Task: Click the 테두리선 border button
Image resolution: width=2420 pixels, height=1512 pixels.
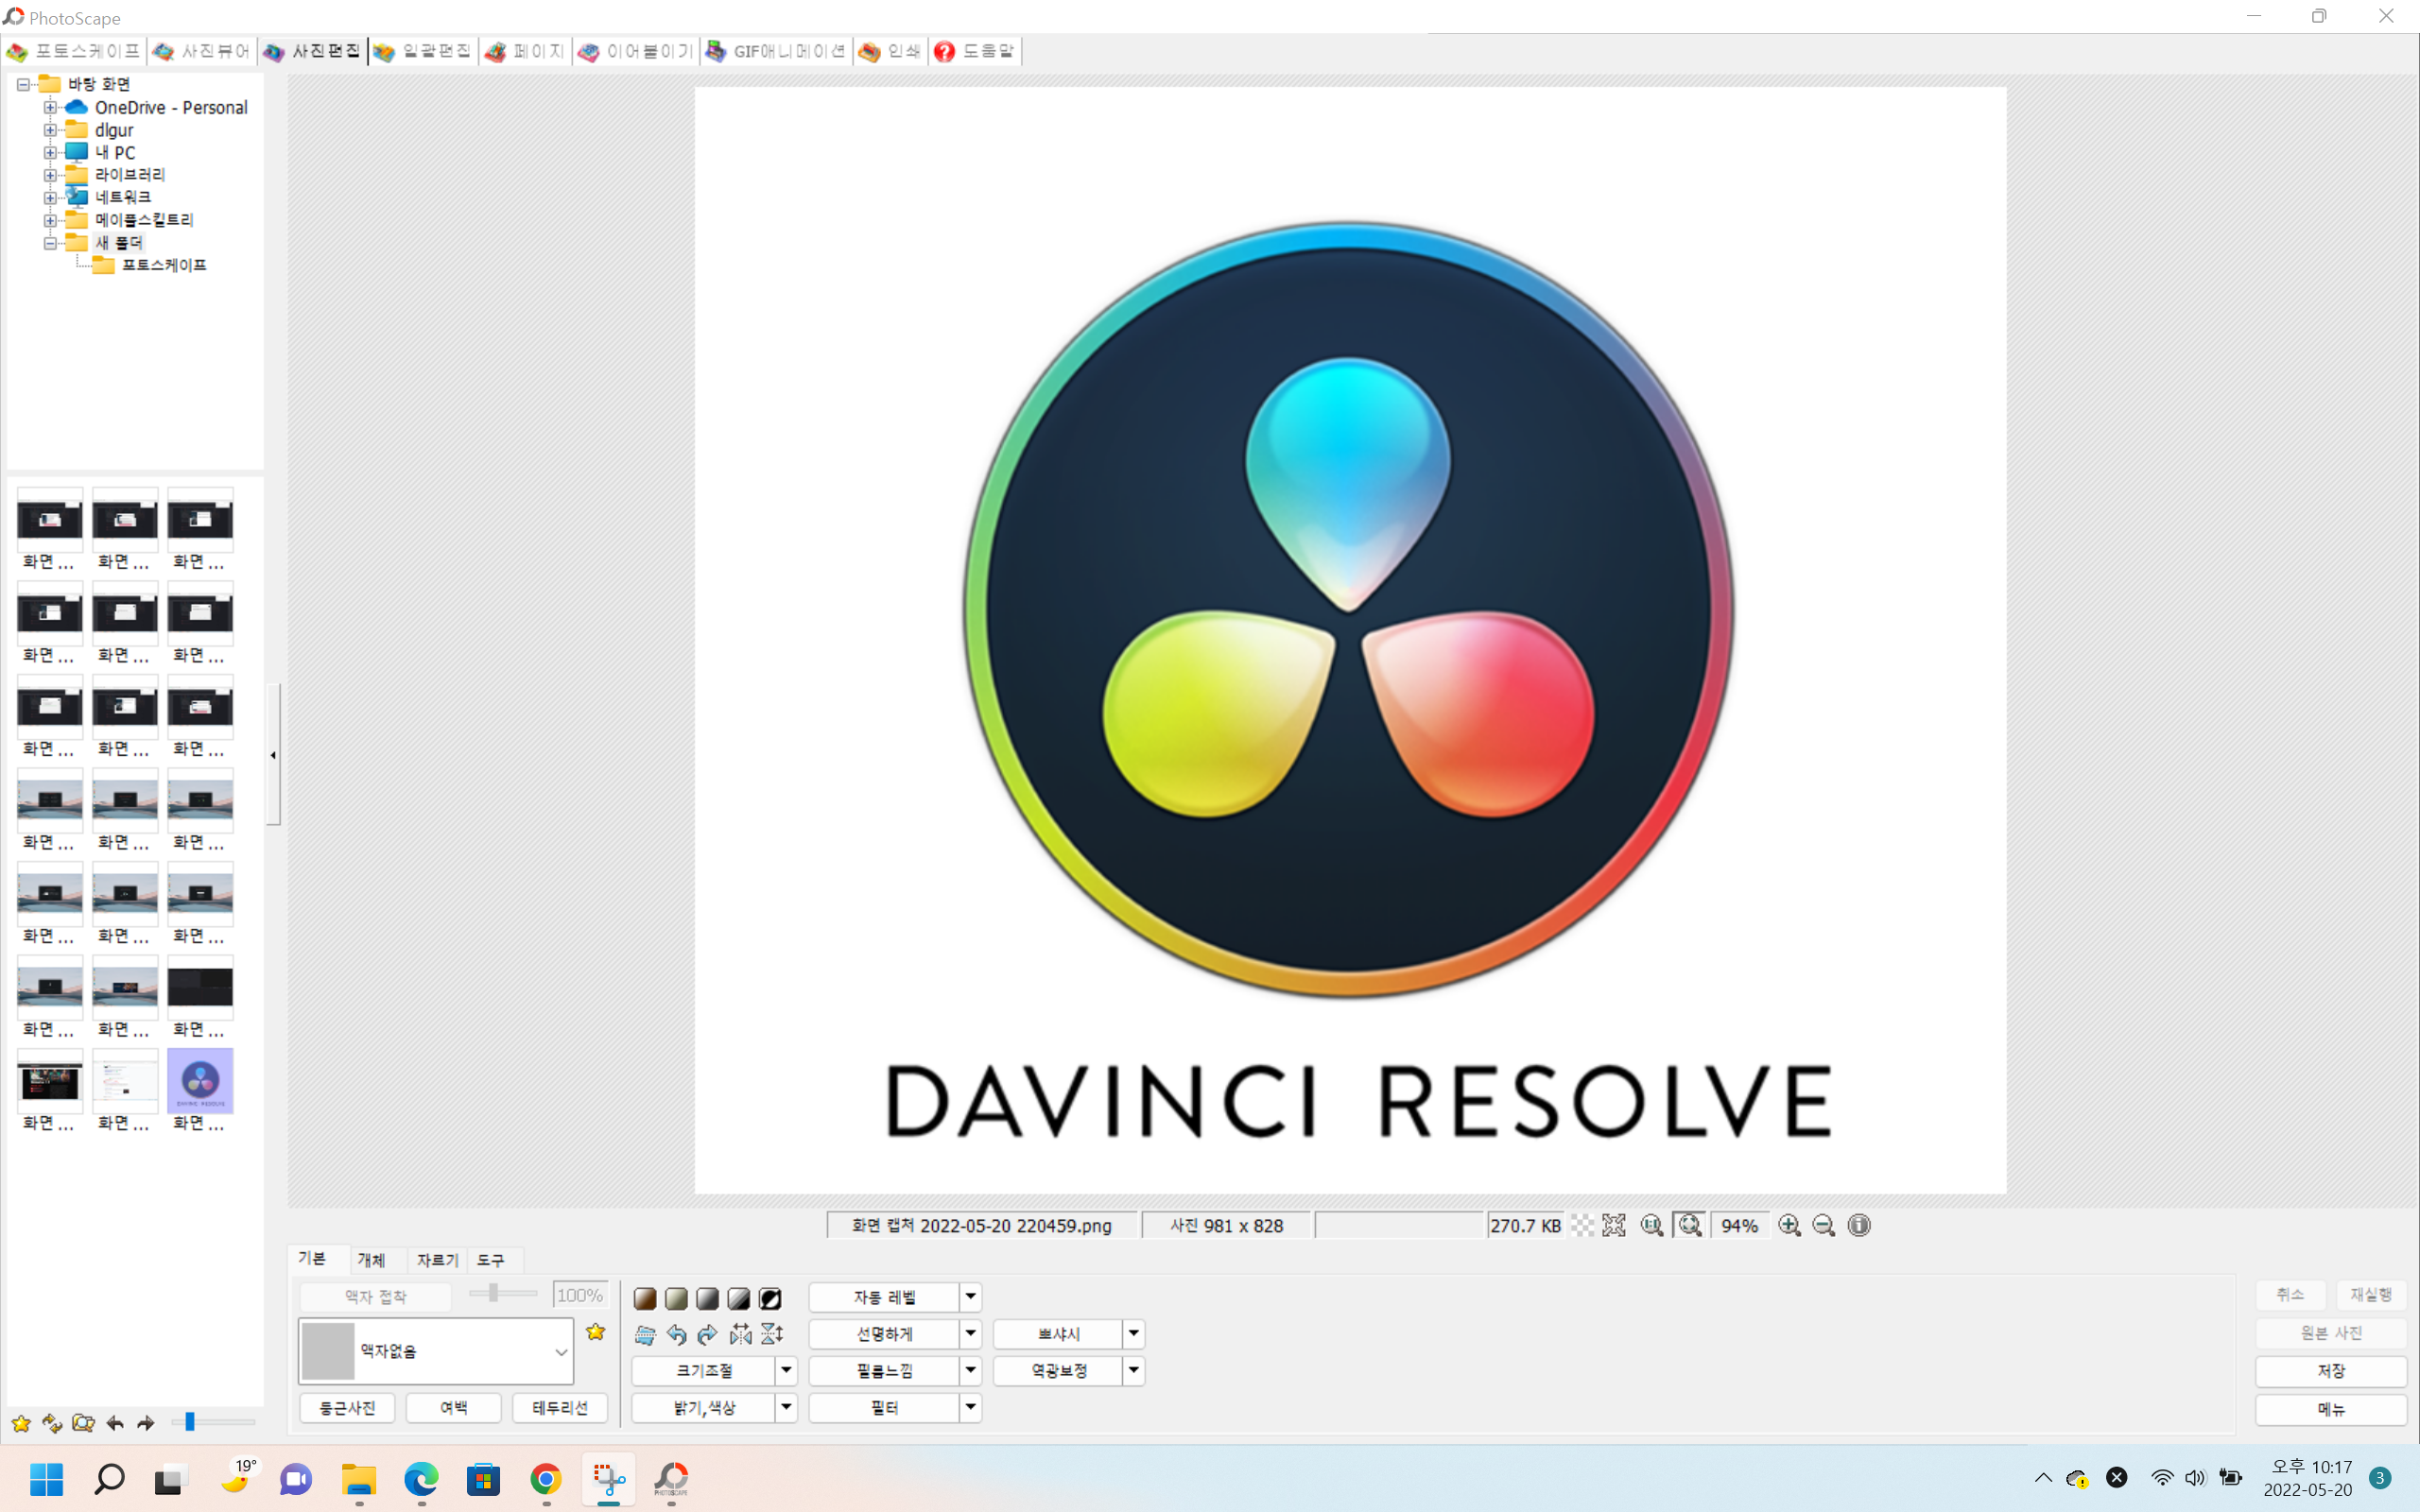Action: pos(560,1408)
